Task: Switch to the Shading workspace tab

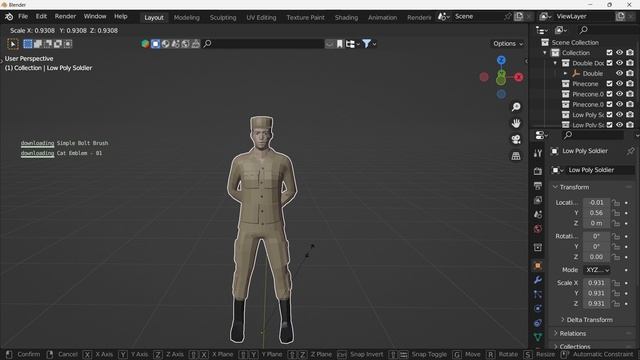Action: point(346,18)
